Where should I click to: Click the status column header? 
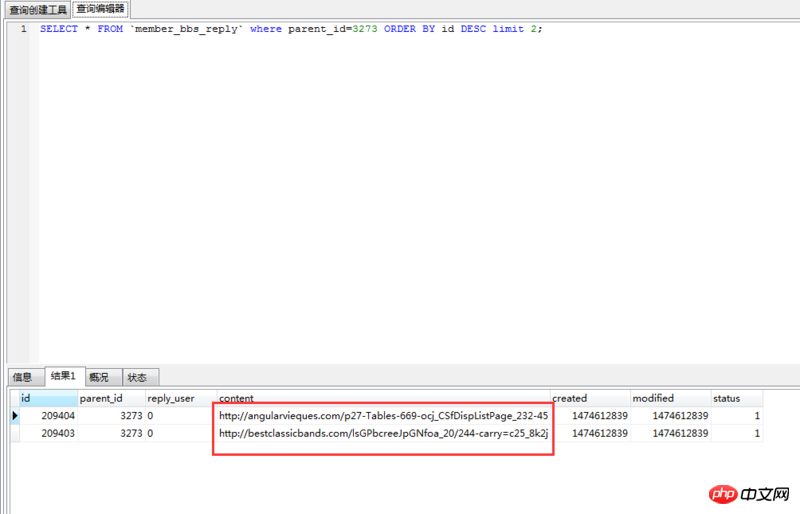point(736,398)
